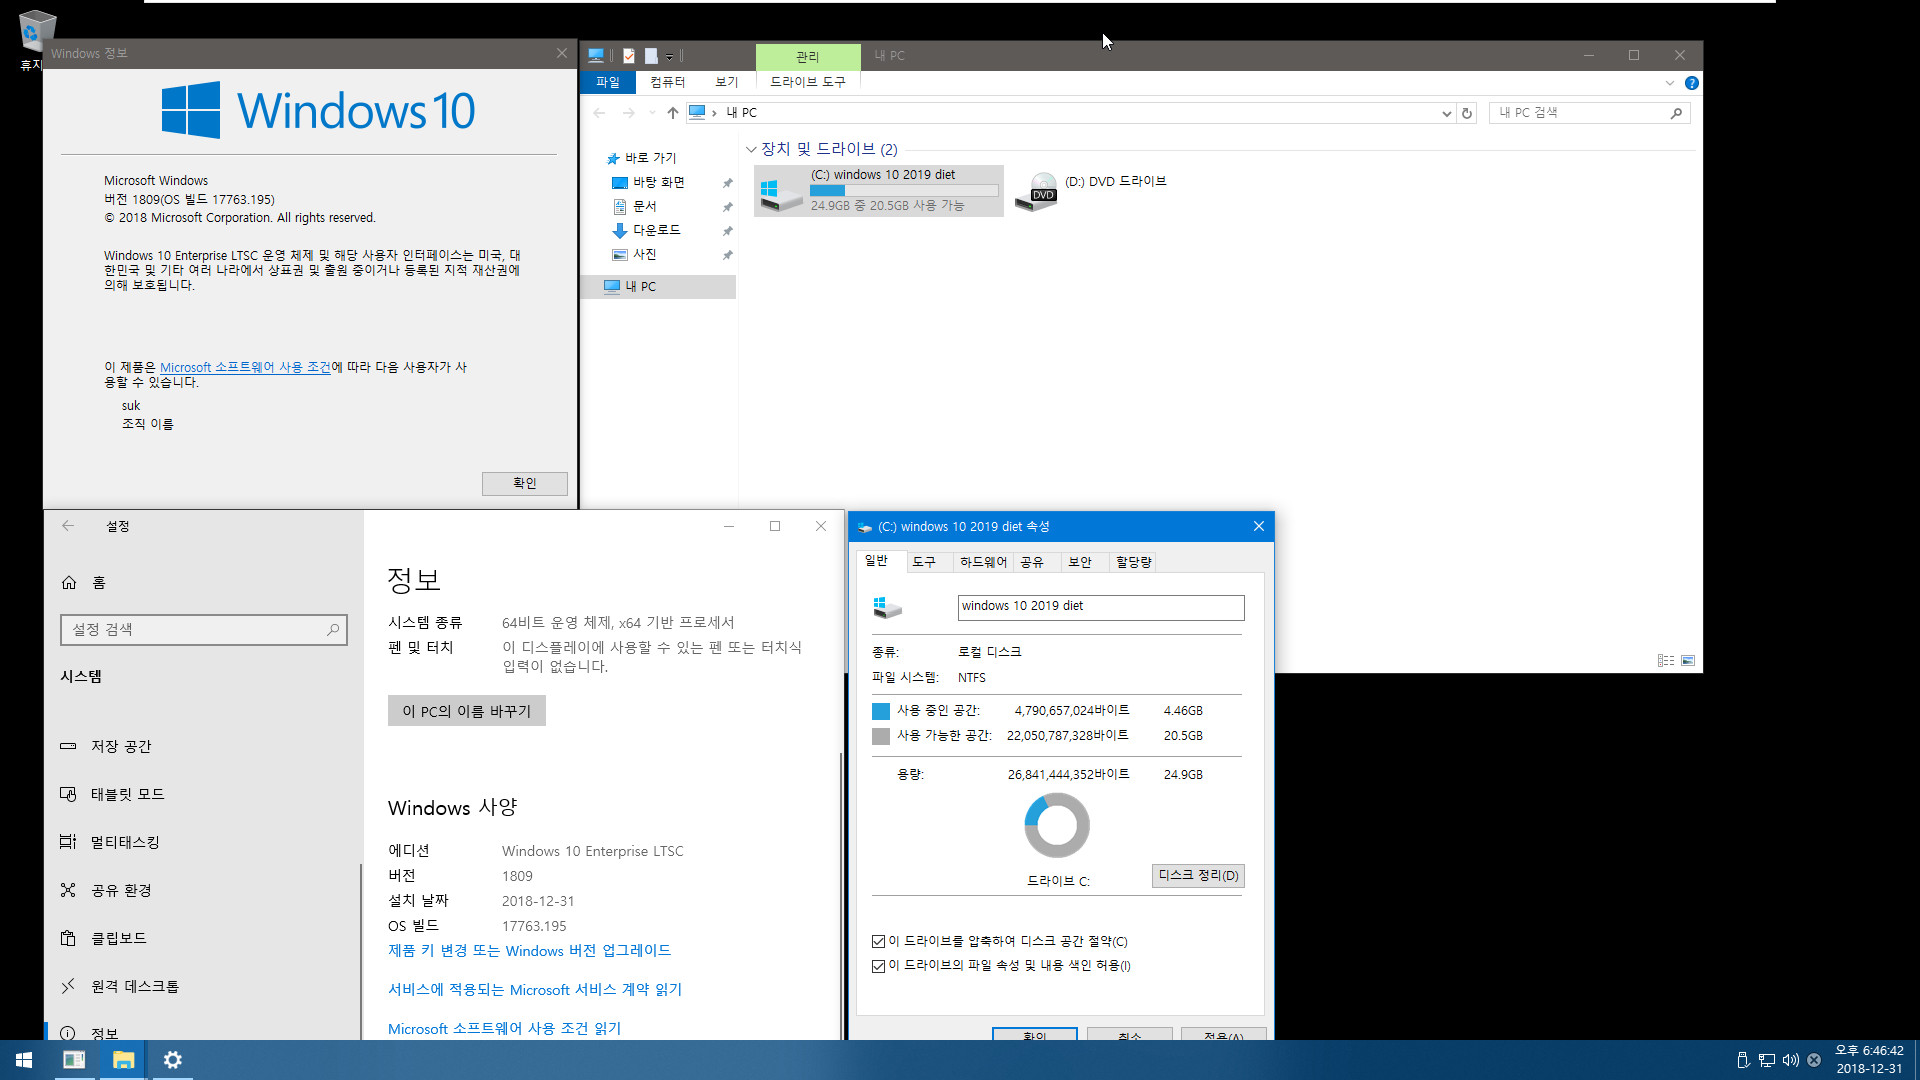
Task: Open the Recycle Bin desktop icon
Action: [x=36, y=30]
